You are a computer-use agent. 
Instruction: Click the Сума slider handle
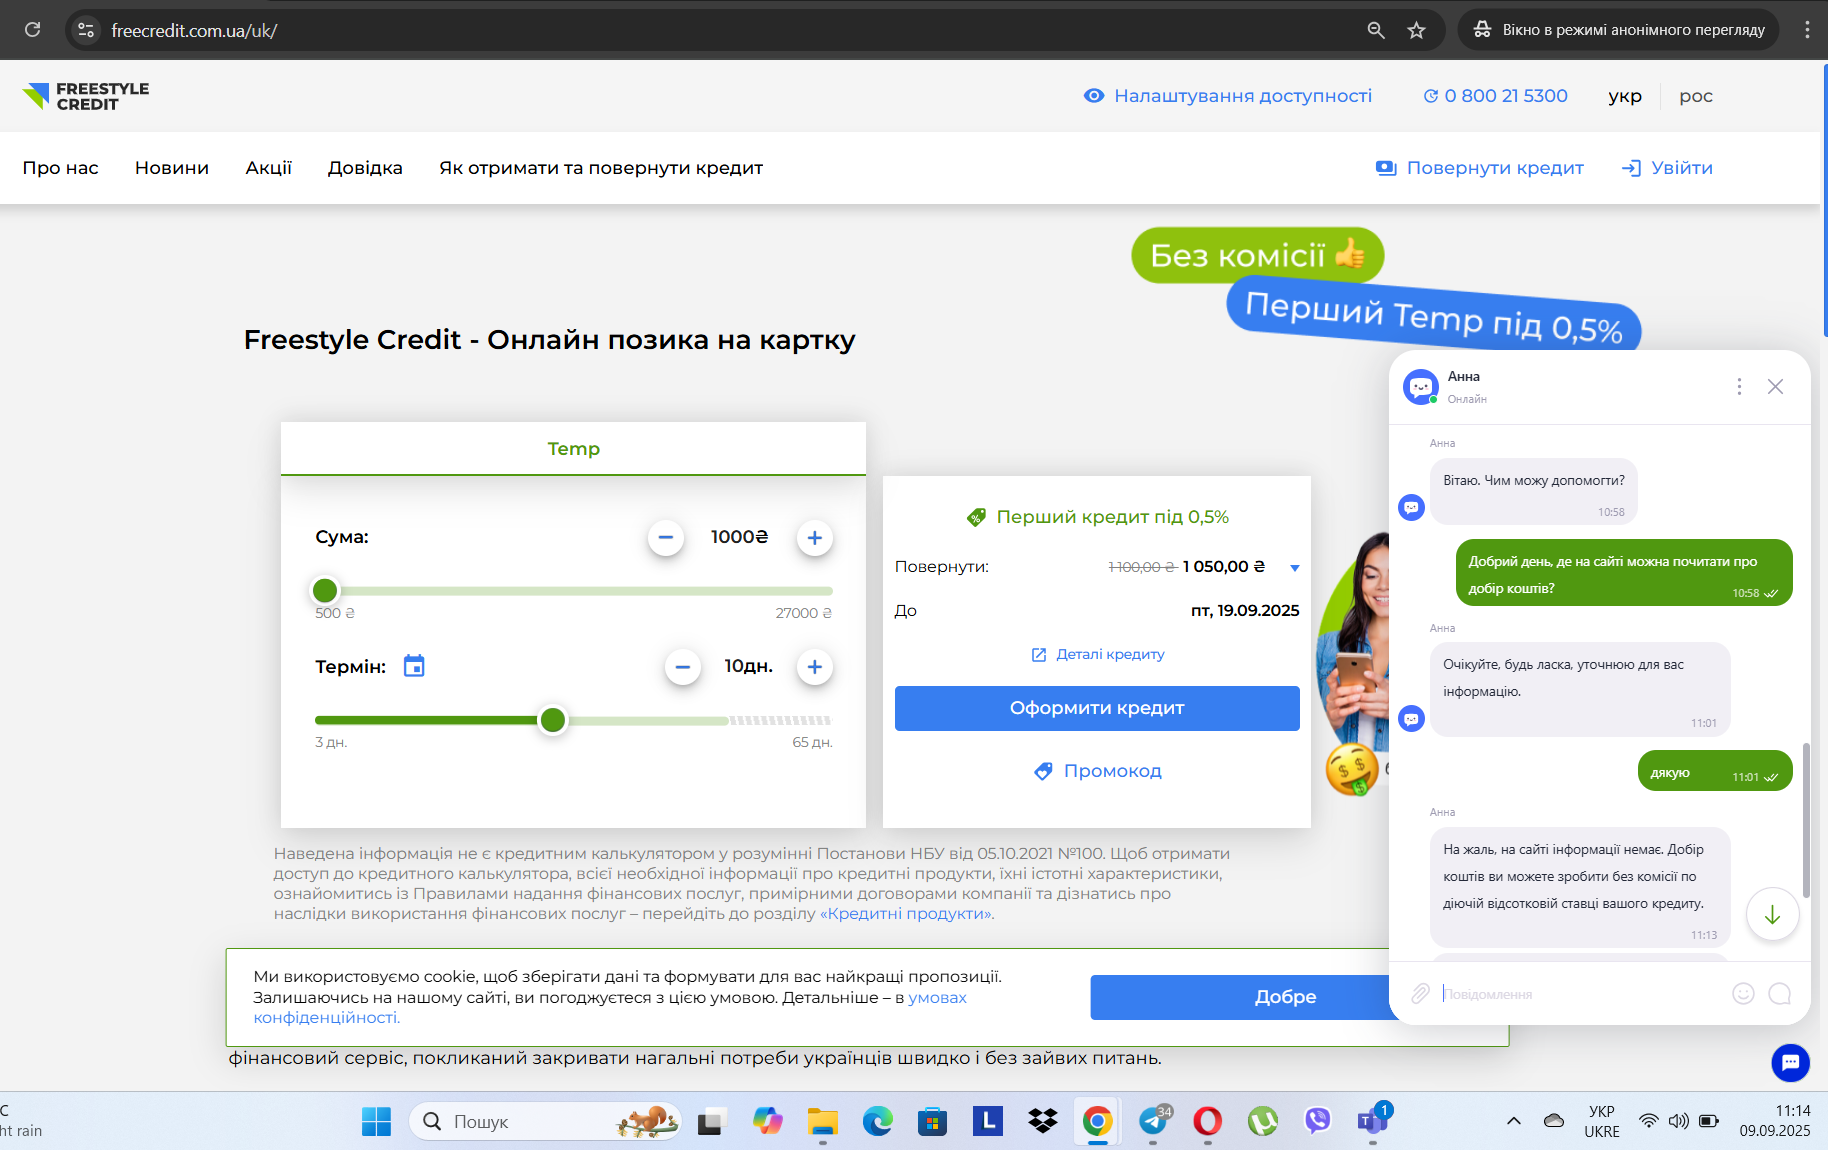tap(325, 591)
